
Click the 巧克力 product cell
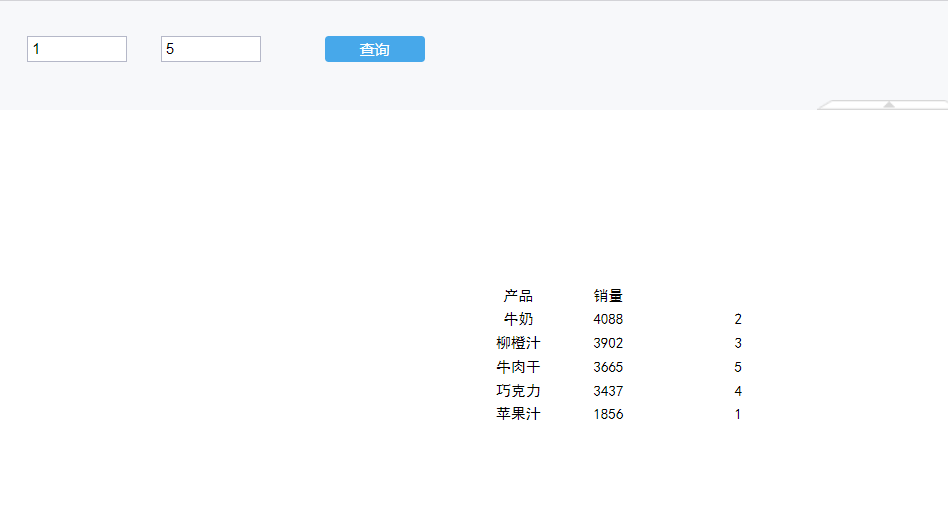click(x=518, y=391)
